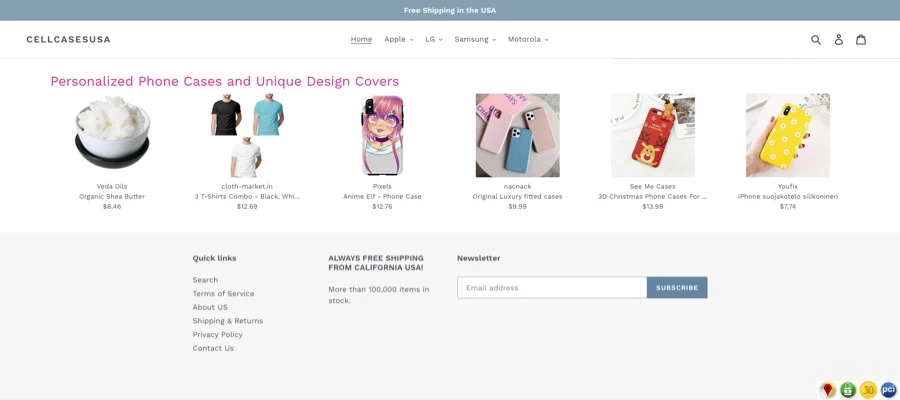Open the Anime Elf phone case thumbnail
Viewport: 900px width, 400px height.
[x=382, y=135]
